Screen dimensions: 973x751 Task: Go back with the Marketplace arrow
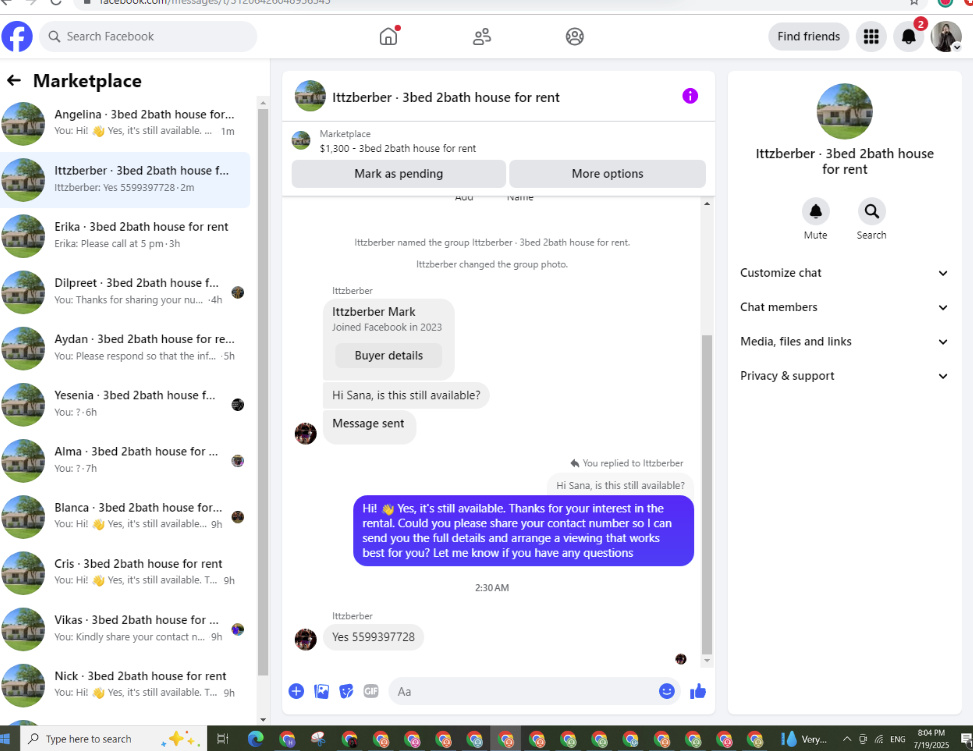(14, 80)
